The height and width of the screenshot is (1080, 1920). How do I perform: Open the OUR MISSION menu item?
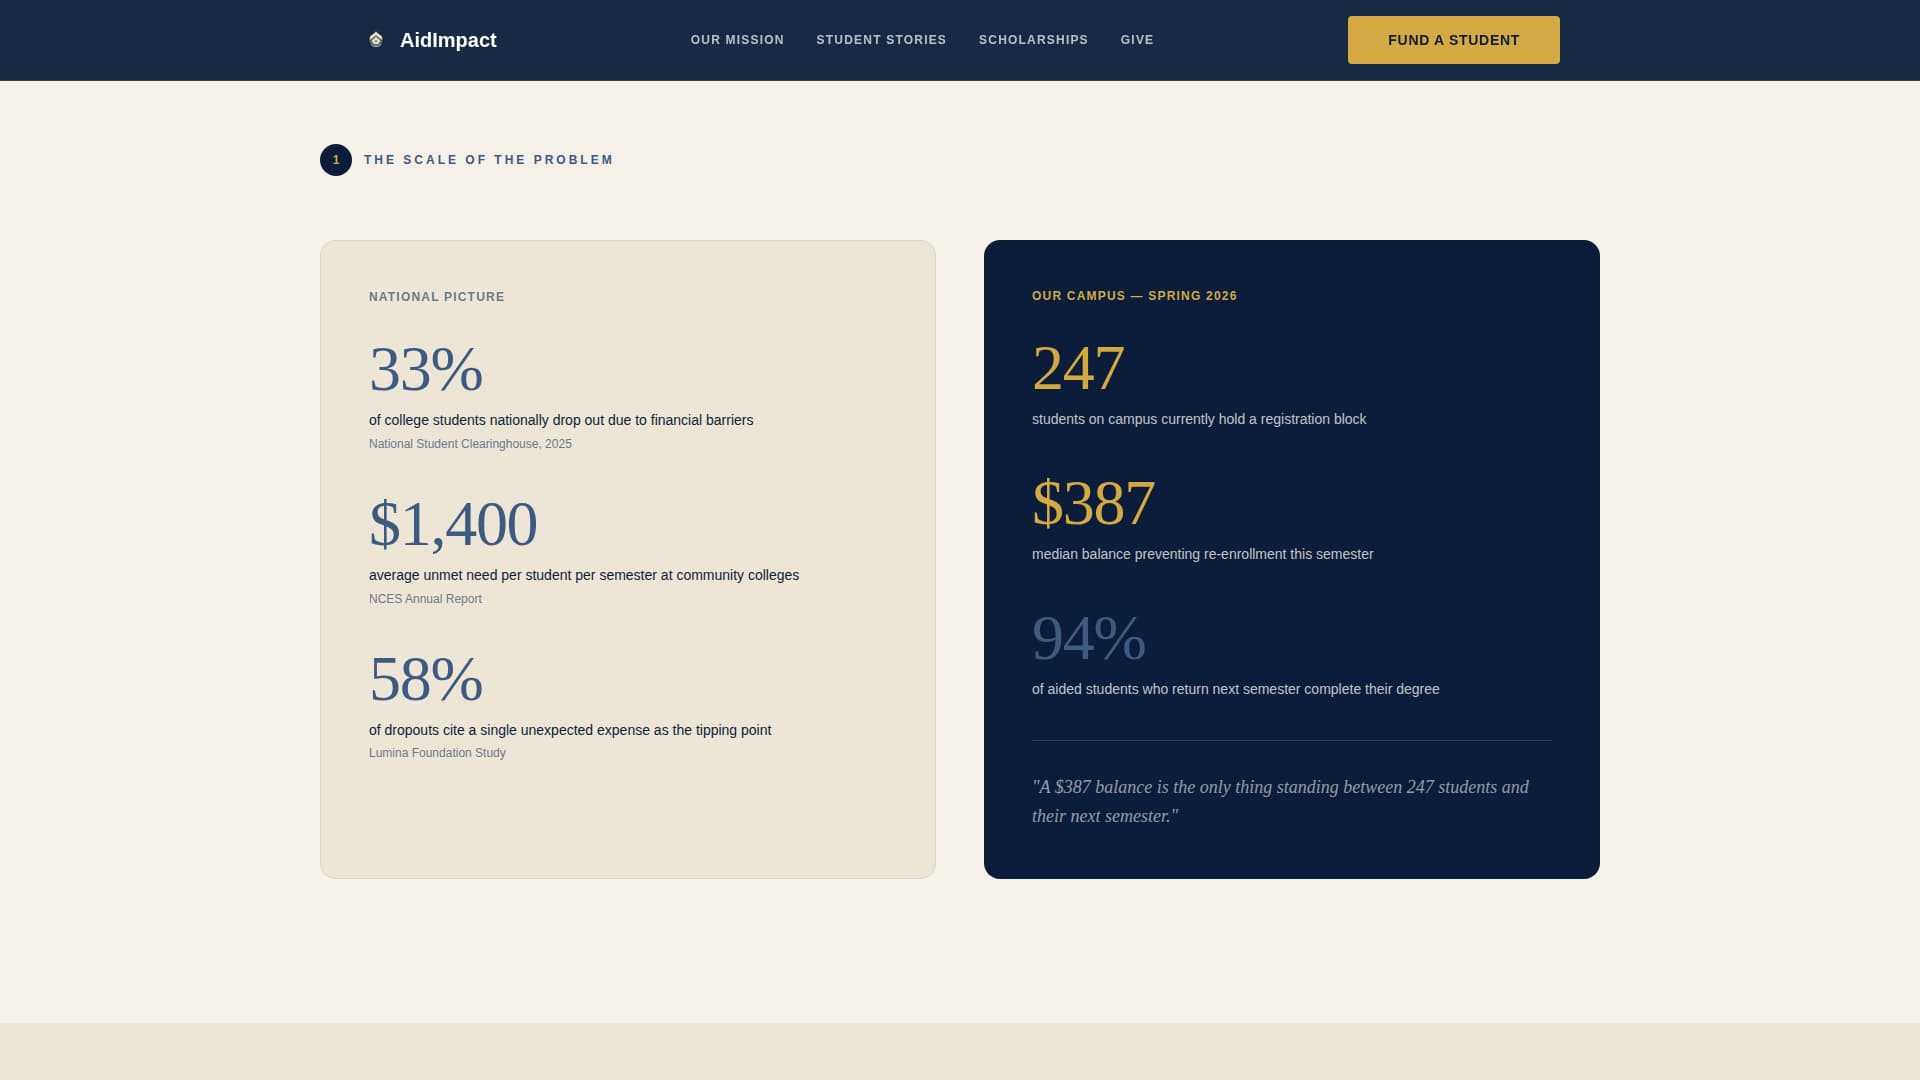(736, 40)
